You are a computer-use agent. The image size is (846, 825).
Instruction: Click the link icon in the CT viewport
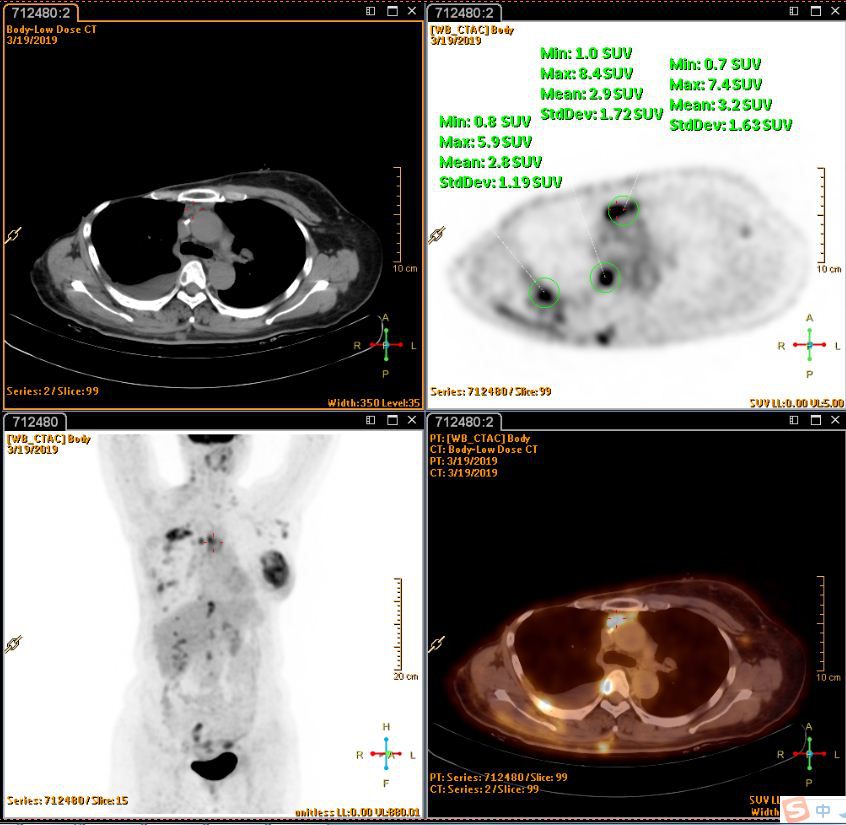click(14, 235)
